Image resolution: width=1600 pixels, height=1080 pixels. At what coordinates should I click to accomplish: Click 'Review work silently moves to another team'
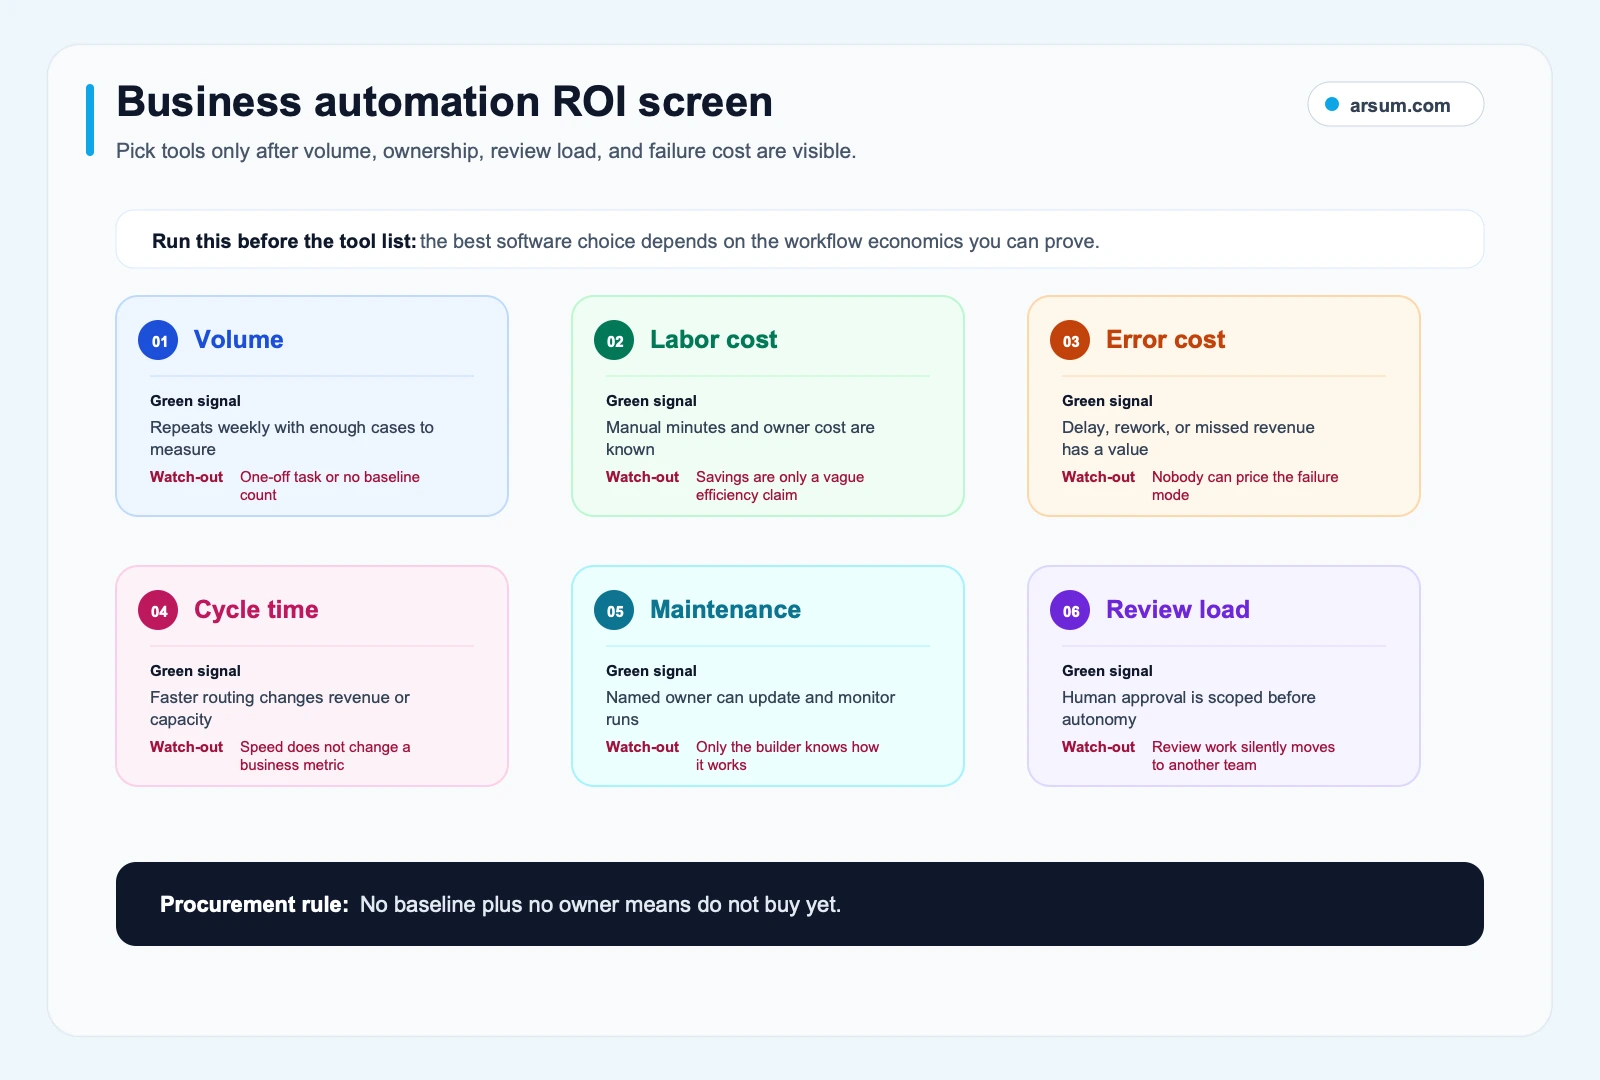click(1243, 756)
